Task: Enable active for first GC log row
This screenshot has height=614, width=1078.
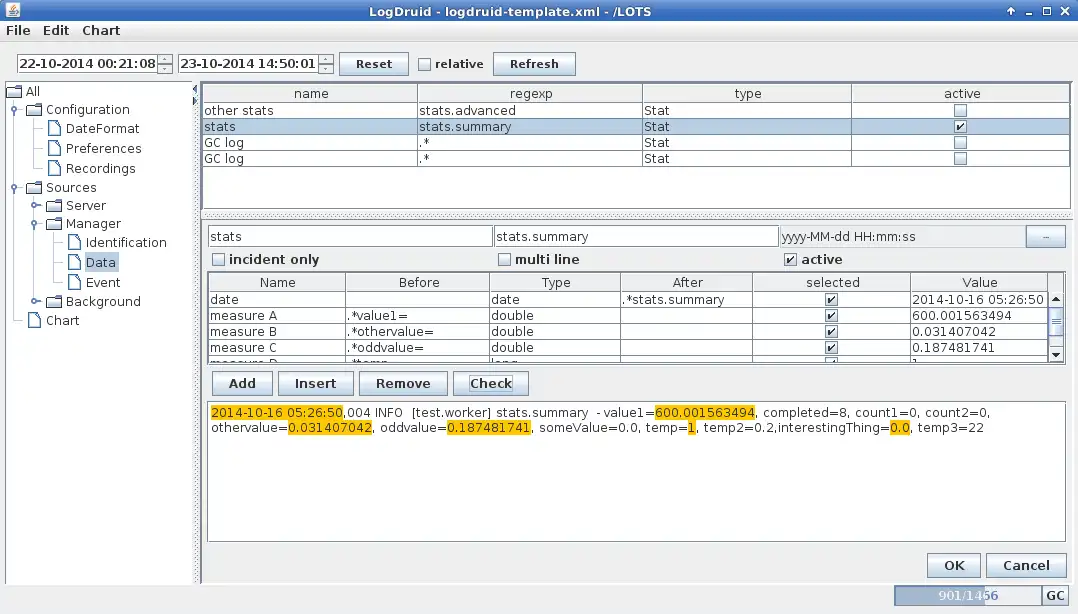Action: coord(960,142)
